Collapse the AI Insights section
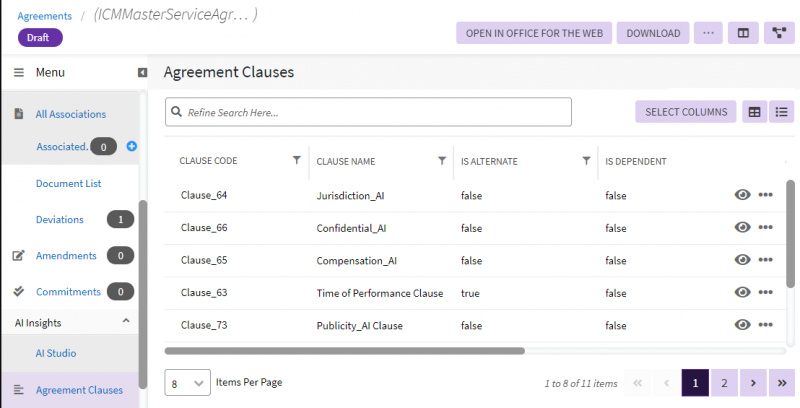Screen dimensions: 800x408 pyautogui.click(x=126, y=321)
